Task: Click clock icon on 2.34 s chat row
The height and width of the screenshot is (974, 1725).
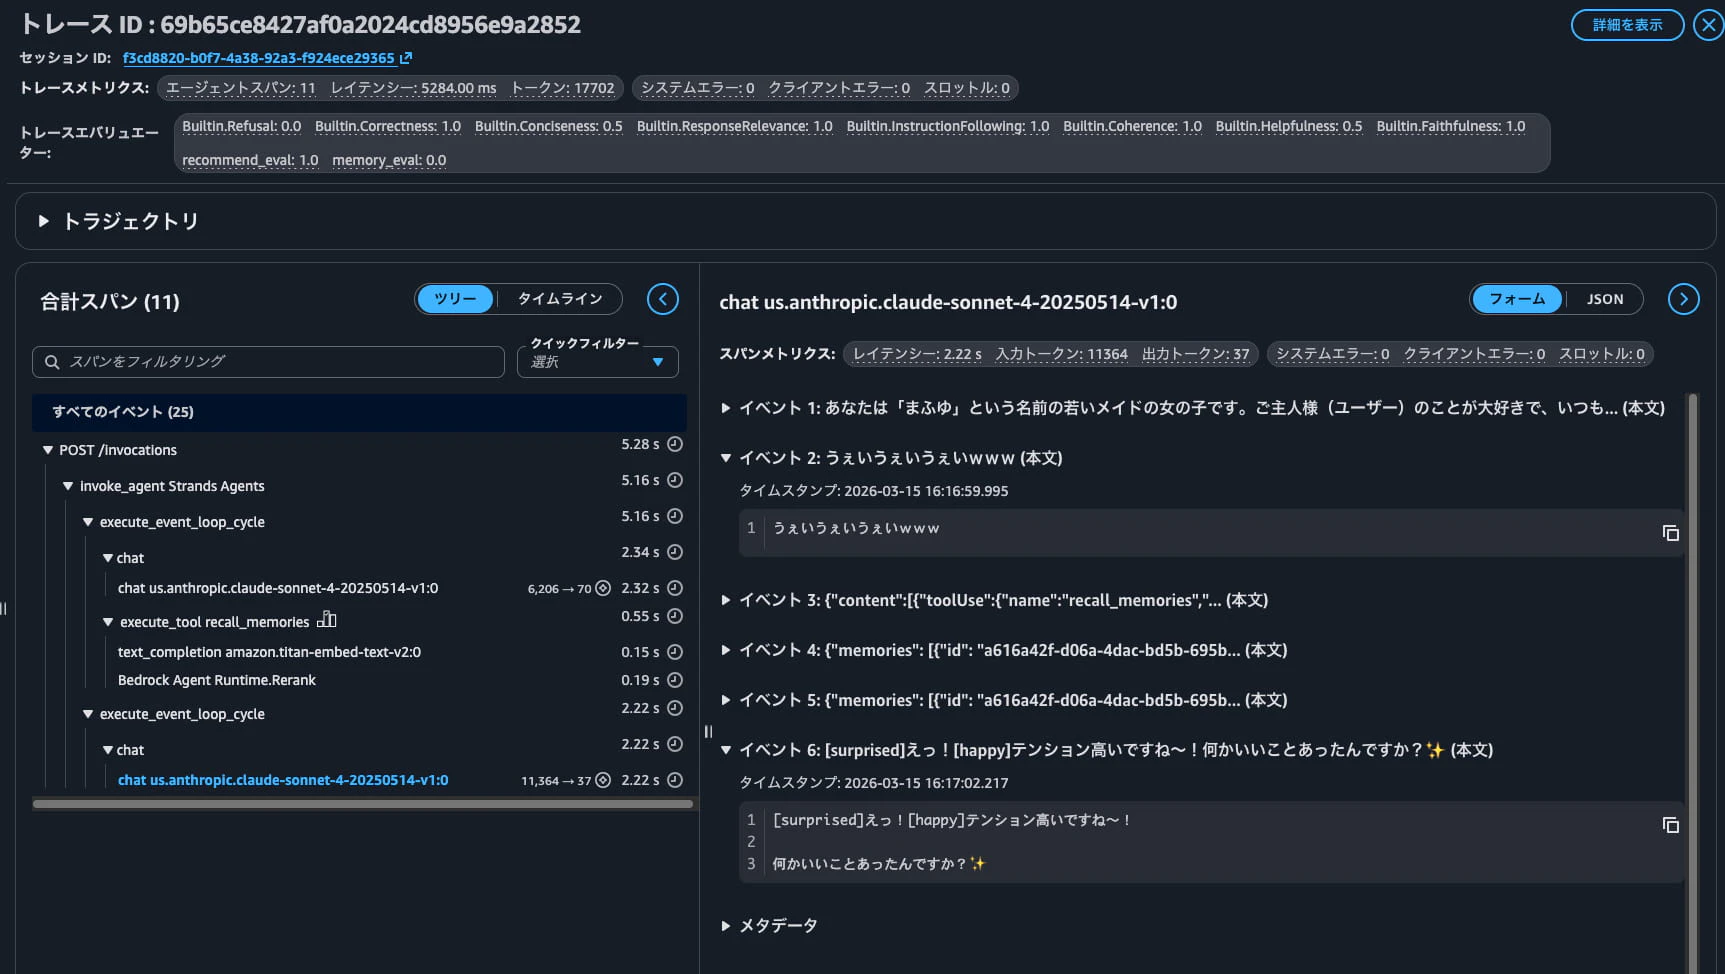Action: tap(675, 552)
